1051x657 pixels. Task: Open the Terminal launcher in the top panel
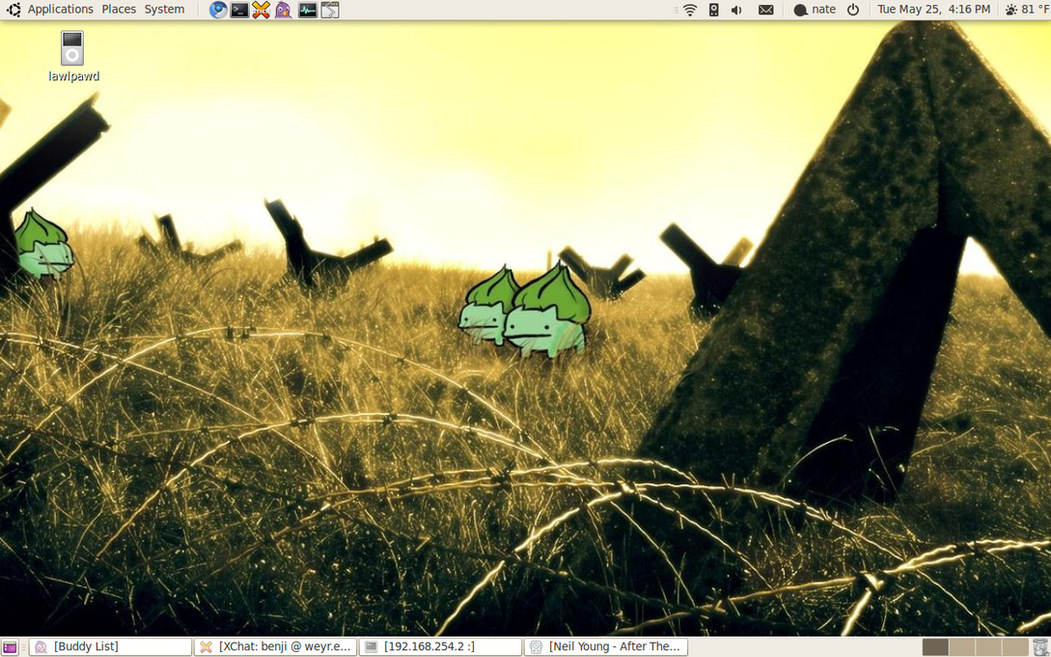coord(240,10)
